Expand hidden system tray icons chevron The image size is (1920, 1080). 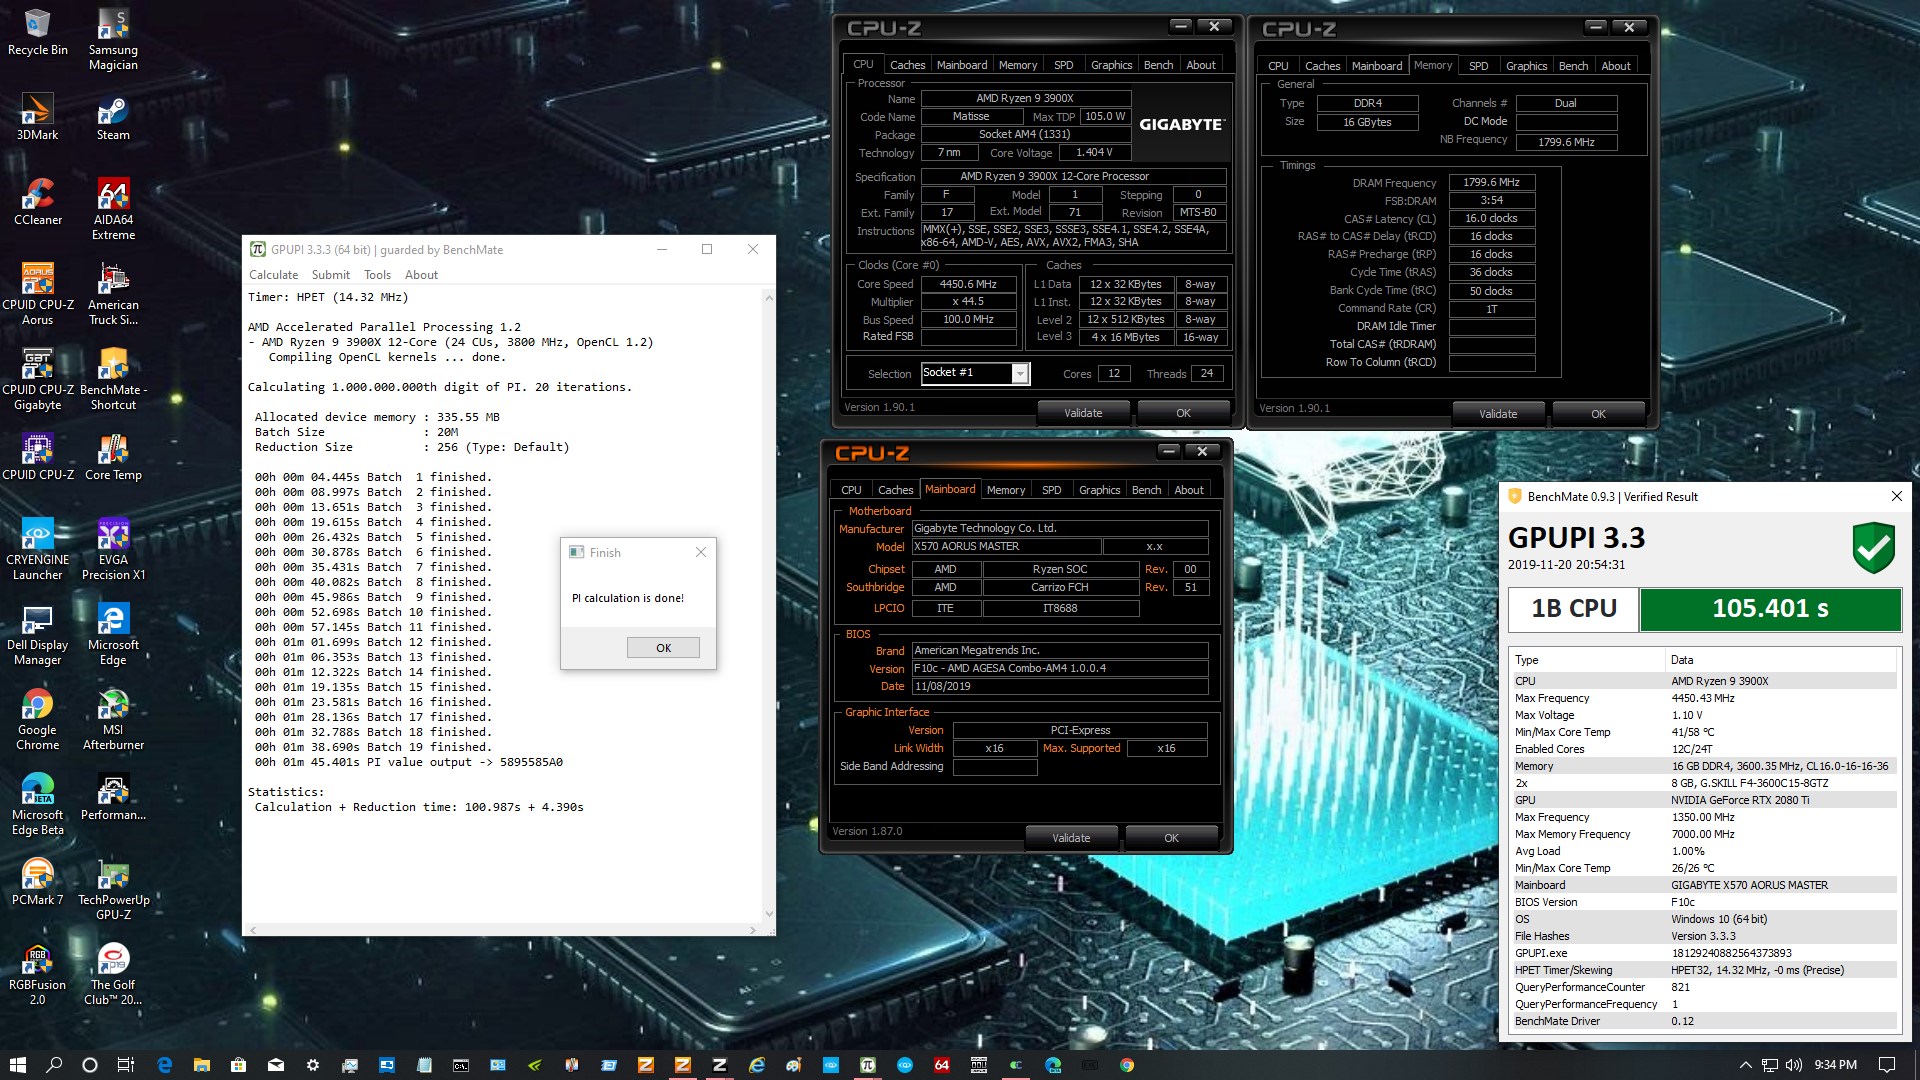click(1746, 1065)
